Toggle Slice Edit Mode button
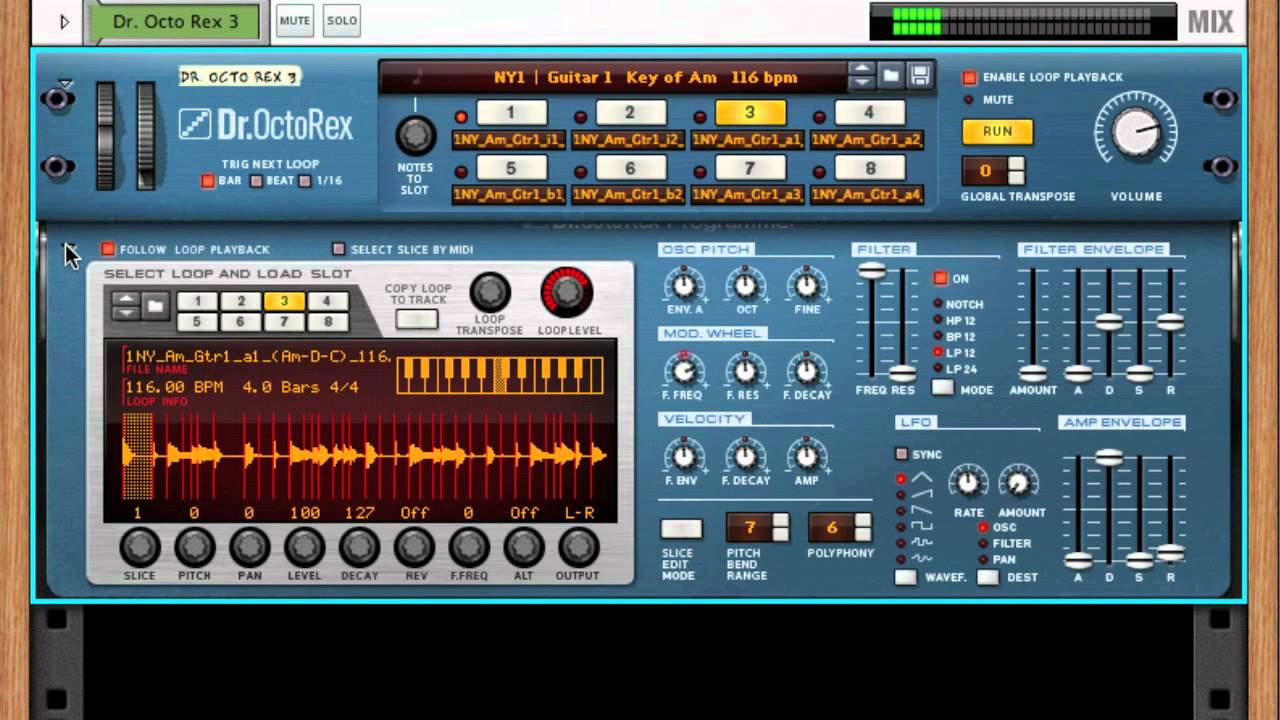Screen dimensions: 1280x720 tap(681, 528)
